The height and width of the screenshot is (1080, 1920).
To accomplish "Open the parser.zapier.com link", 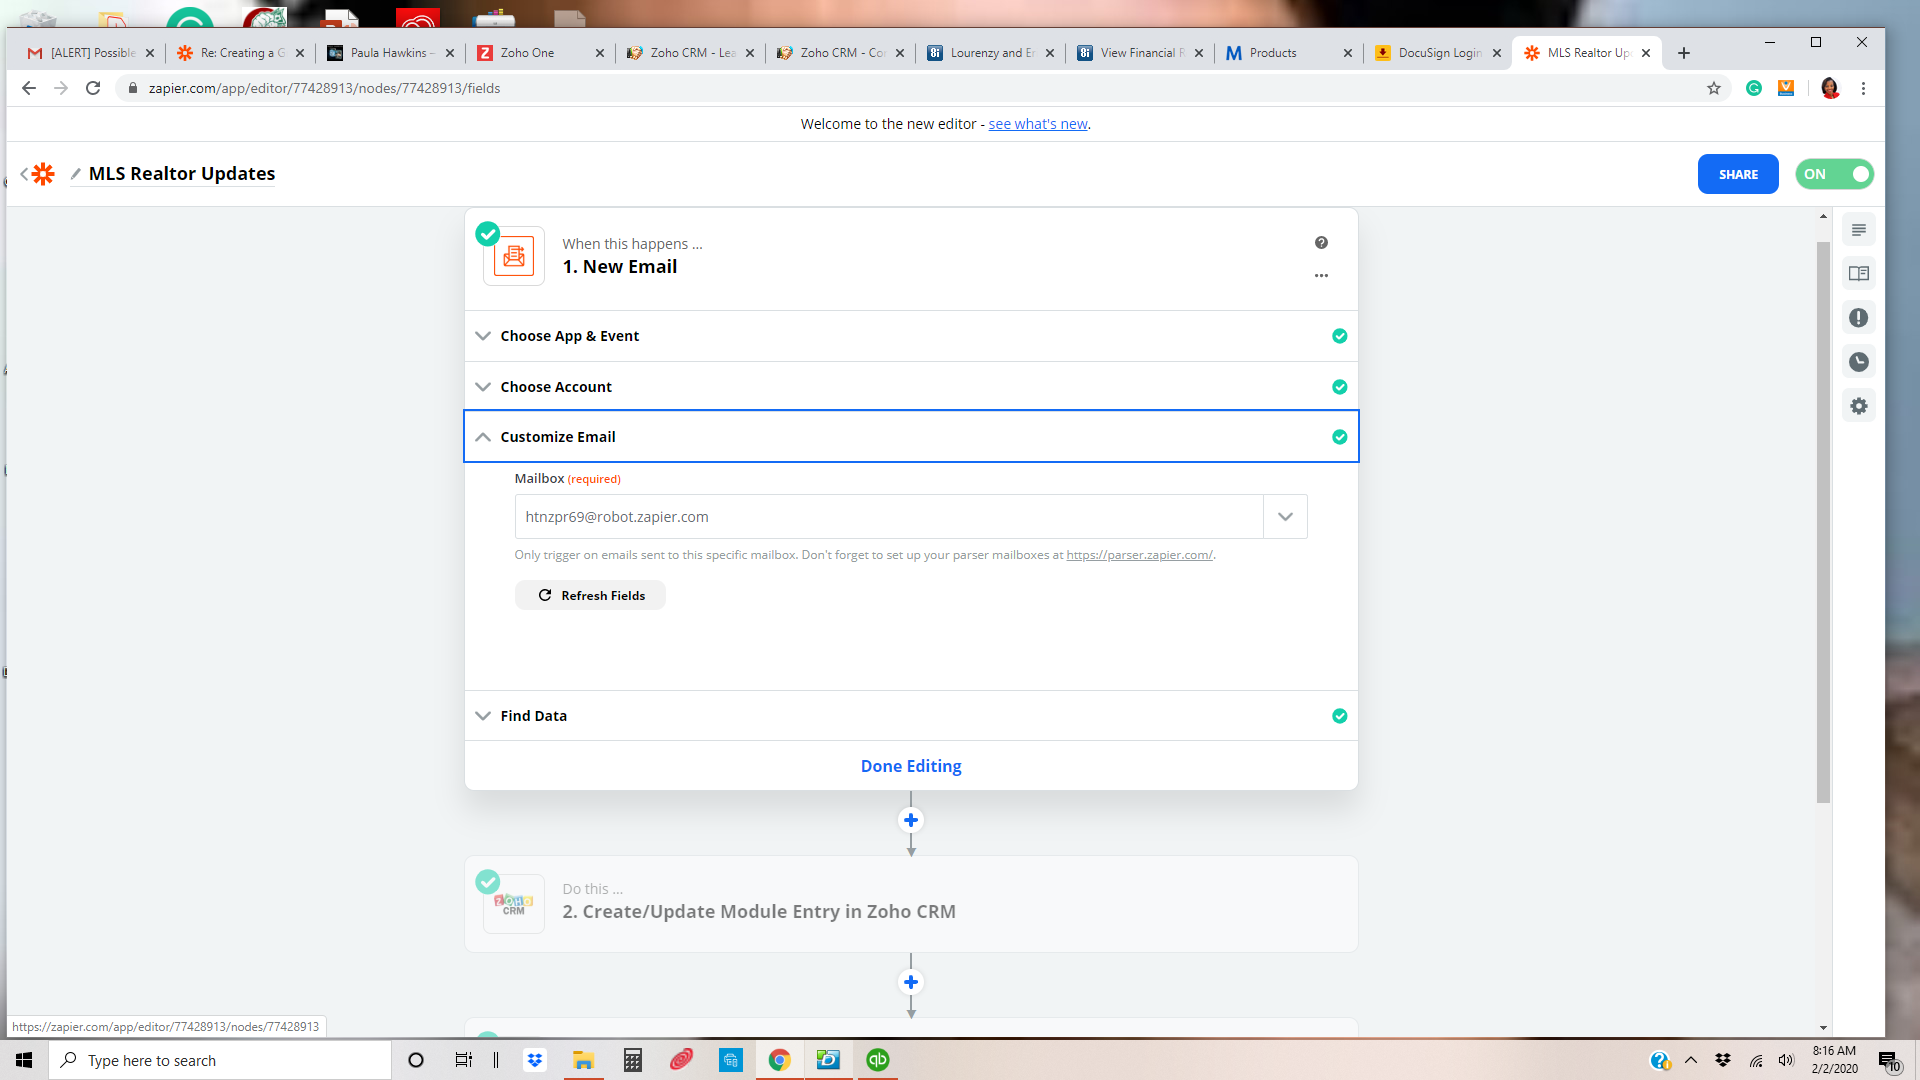I will (1139, 555).
